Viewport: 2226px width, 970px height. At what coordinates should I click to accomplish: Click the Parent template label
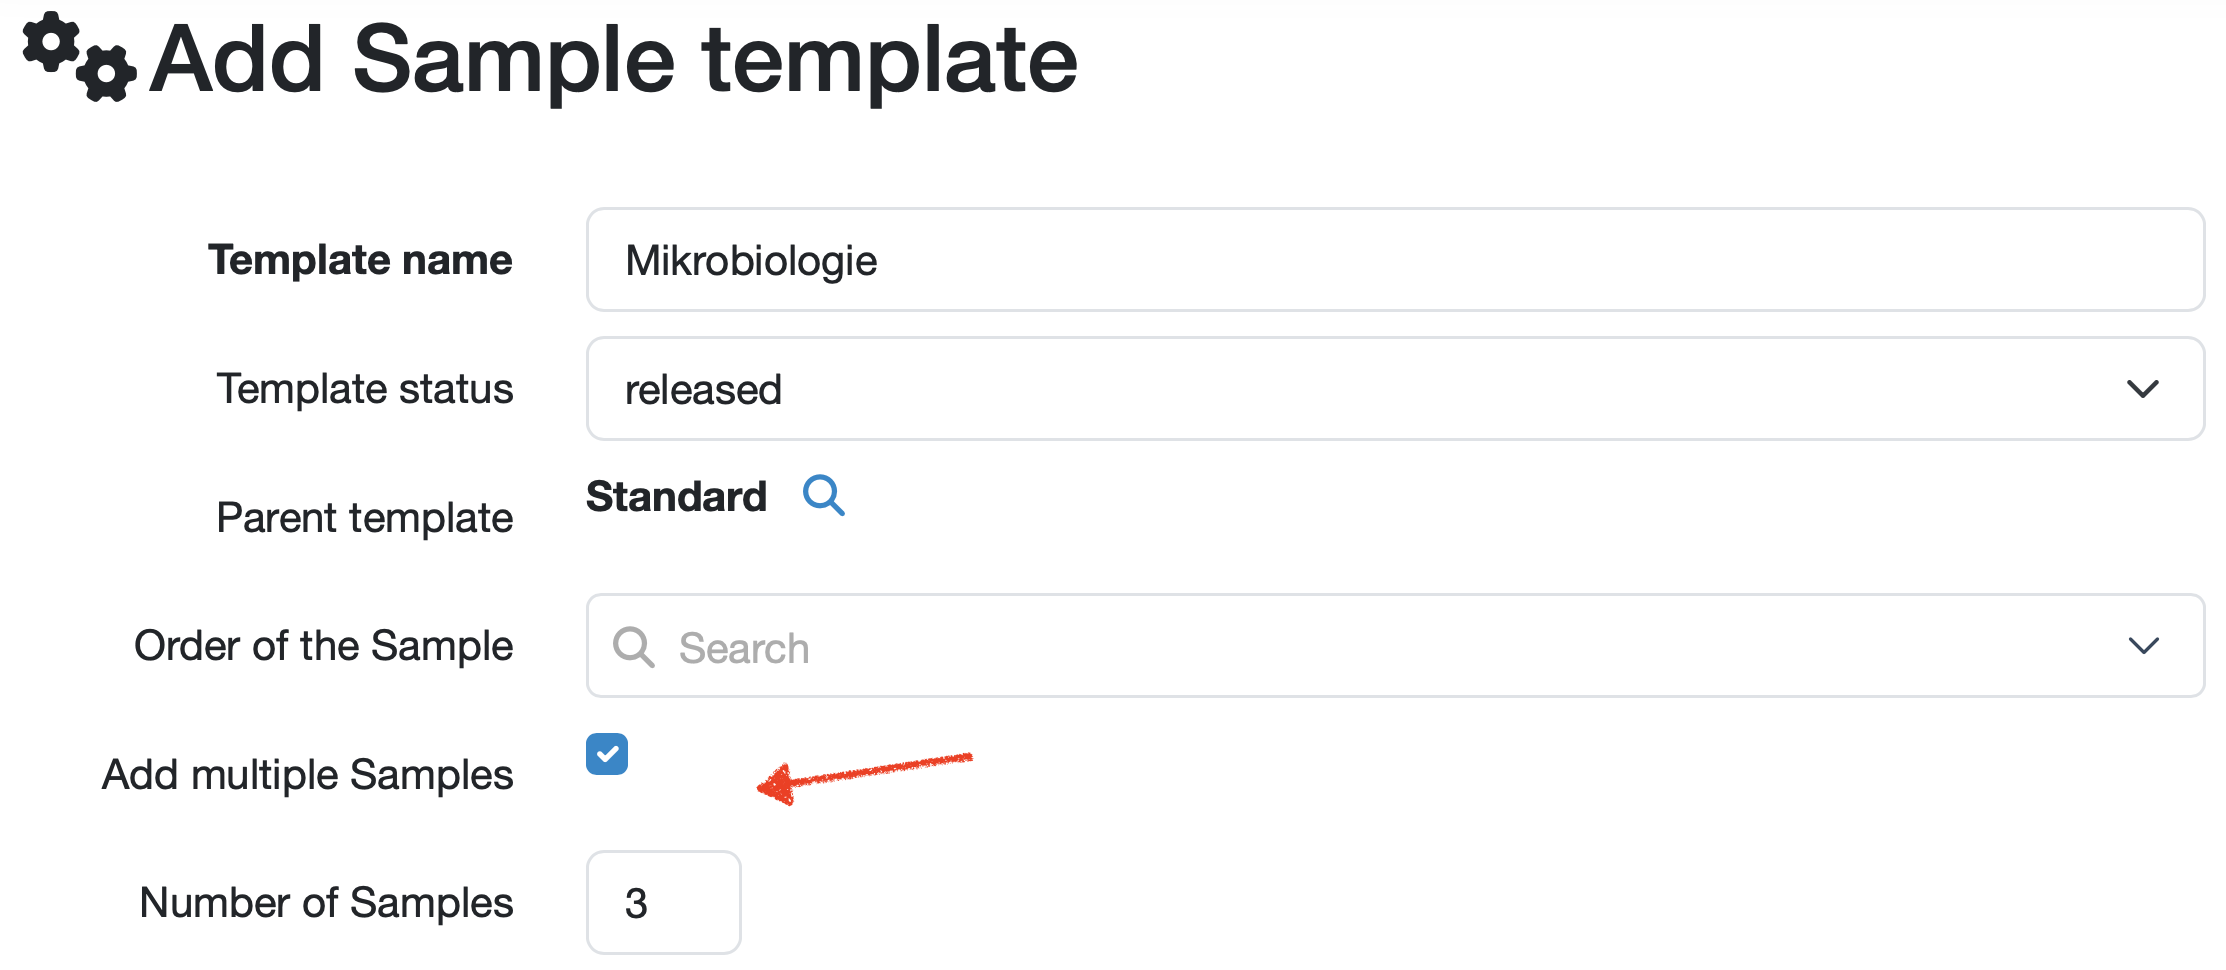point(365,518)
